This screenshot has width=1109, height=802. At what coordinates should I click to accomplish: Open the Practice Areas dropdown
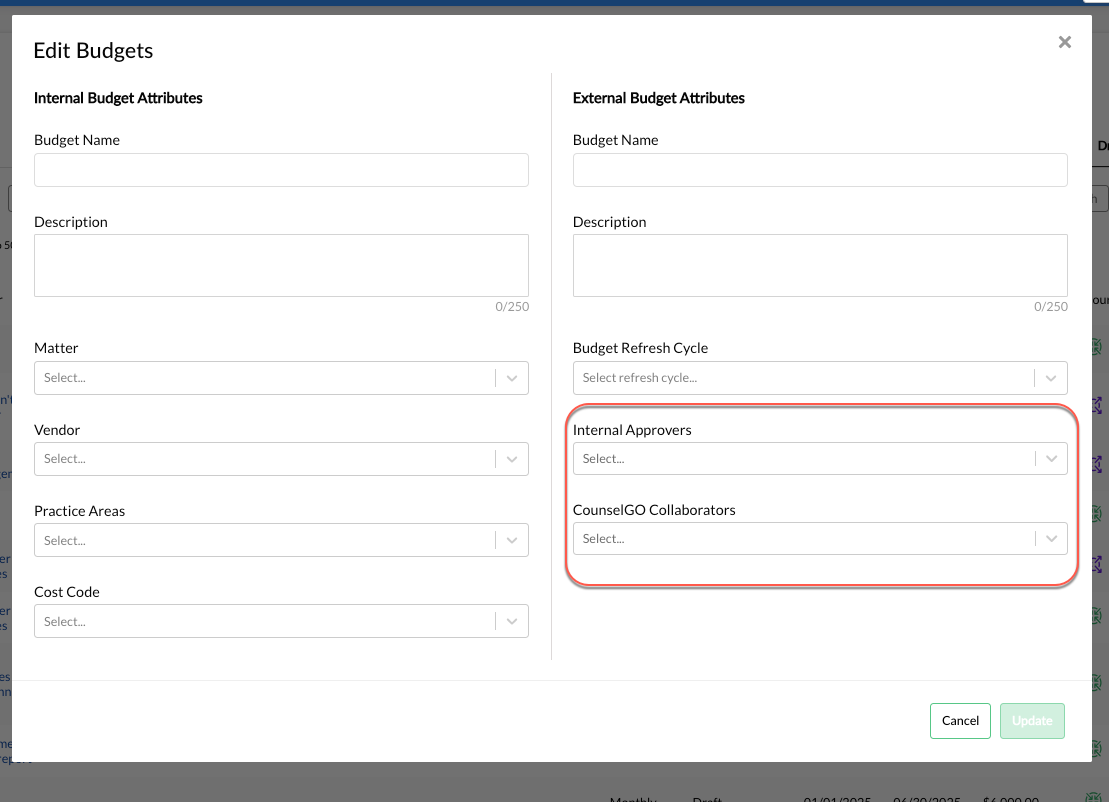click(x=281, y=540)
